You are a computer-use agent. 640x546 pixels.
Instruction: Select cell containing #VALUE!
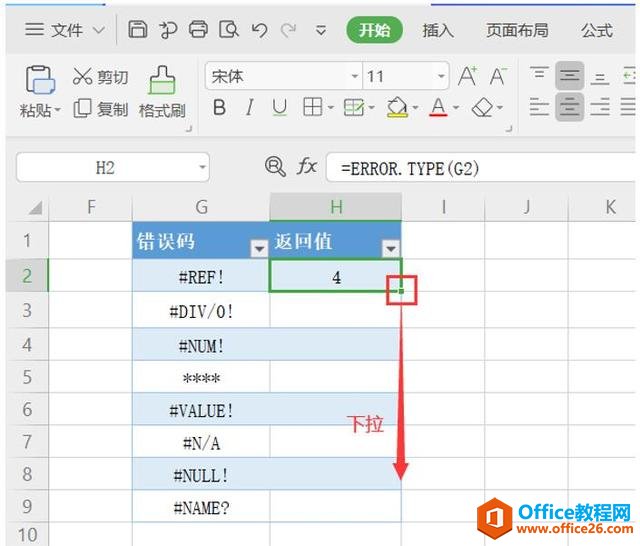201,410
